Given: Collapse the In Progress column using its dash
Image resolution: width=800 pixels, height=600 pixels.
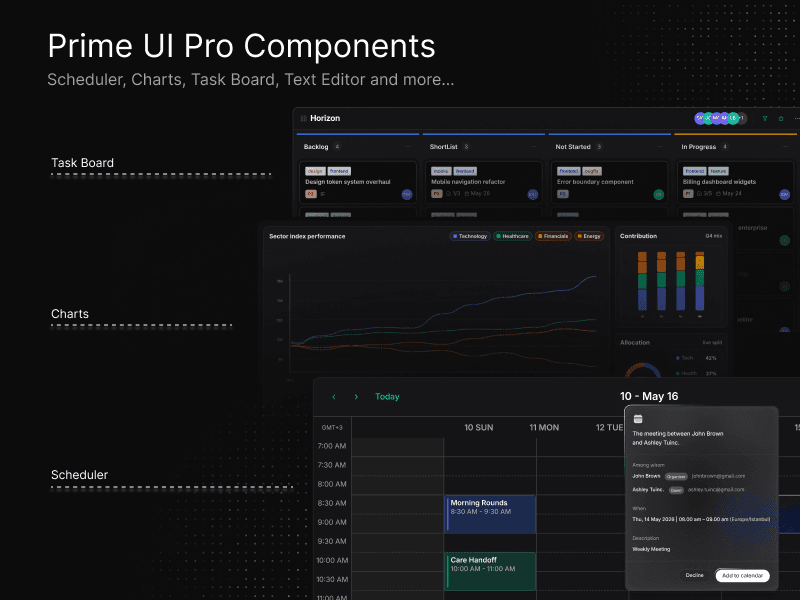Looking at the screenshot, I should [x=786, y=147].
